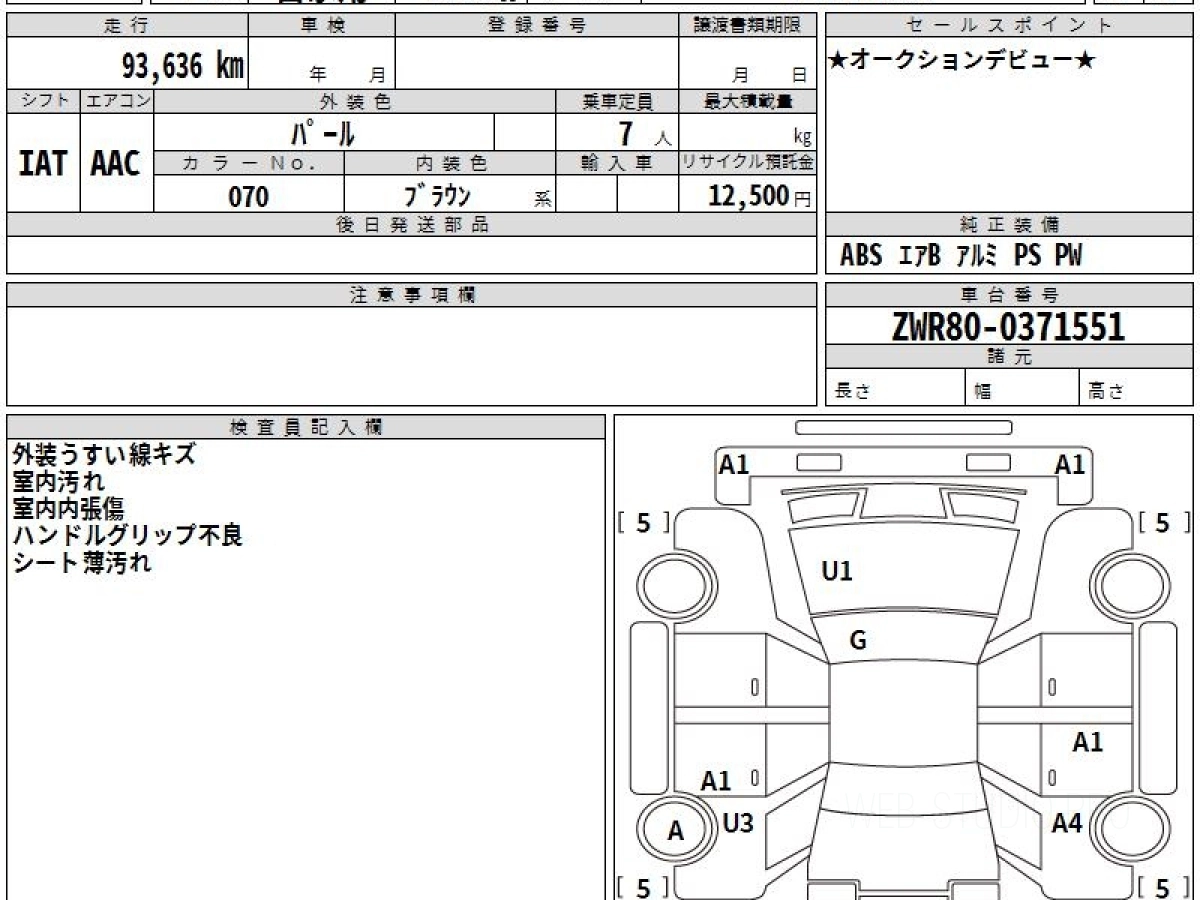The width and height of the screenshot is (1200, 900).
Task: Select the U1 dent mark on the hood
Action: [x=836, y=571]
